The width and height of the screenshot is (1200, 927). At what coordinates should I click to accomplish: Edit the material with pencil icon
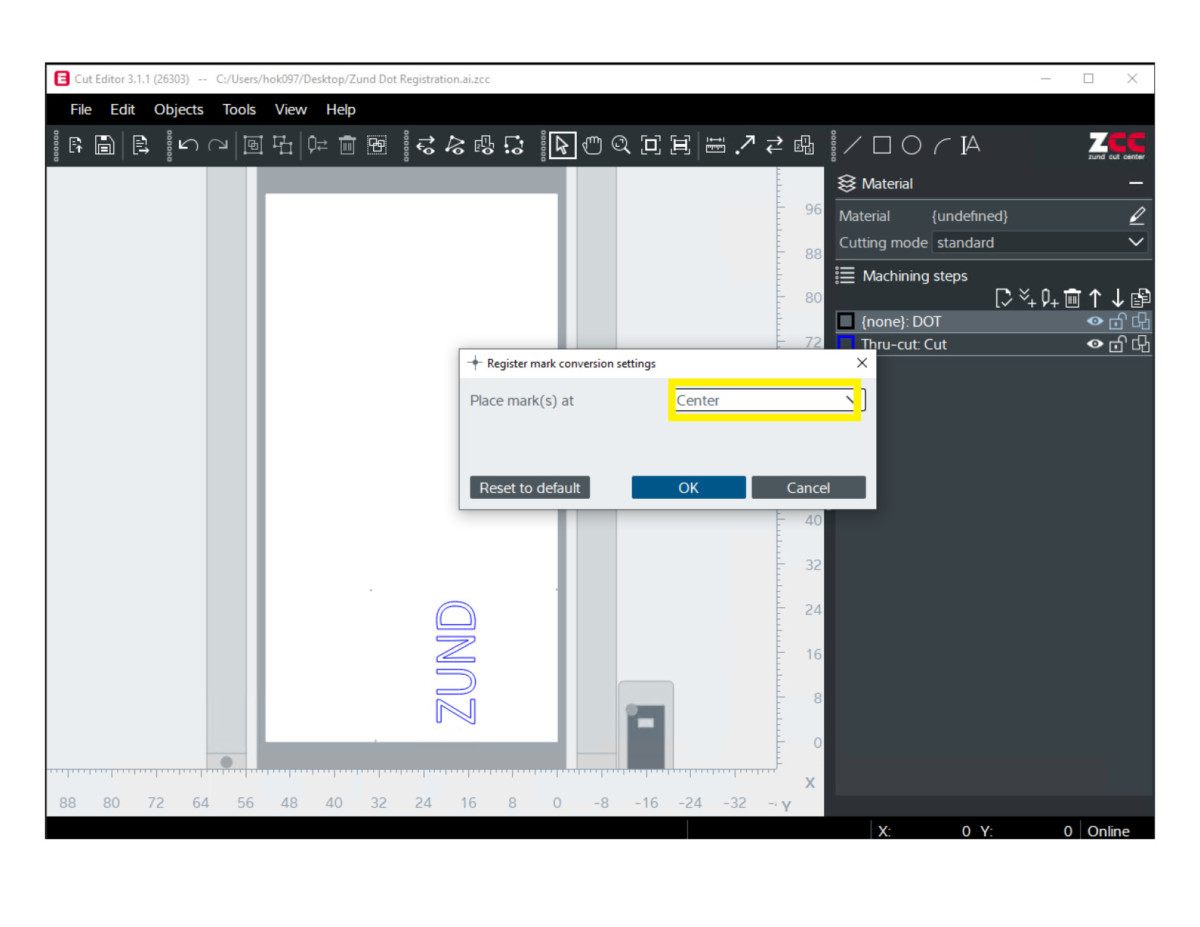tap(1137, 216)
